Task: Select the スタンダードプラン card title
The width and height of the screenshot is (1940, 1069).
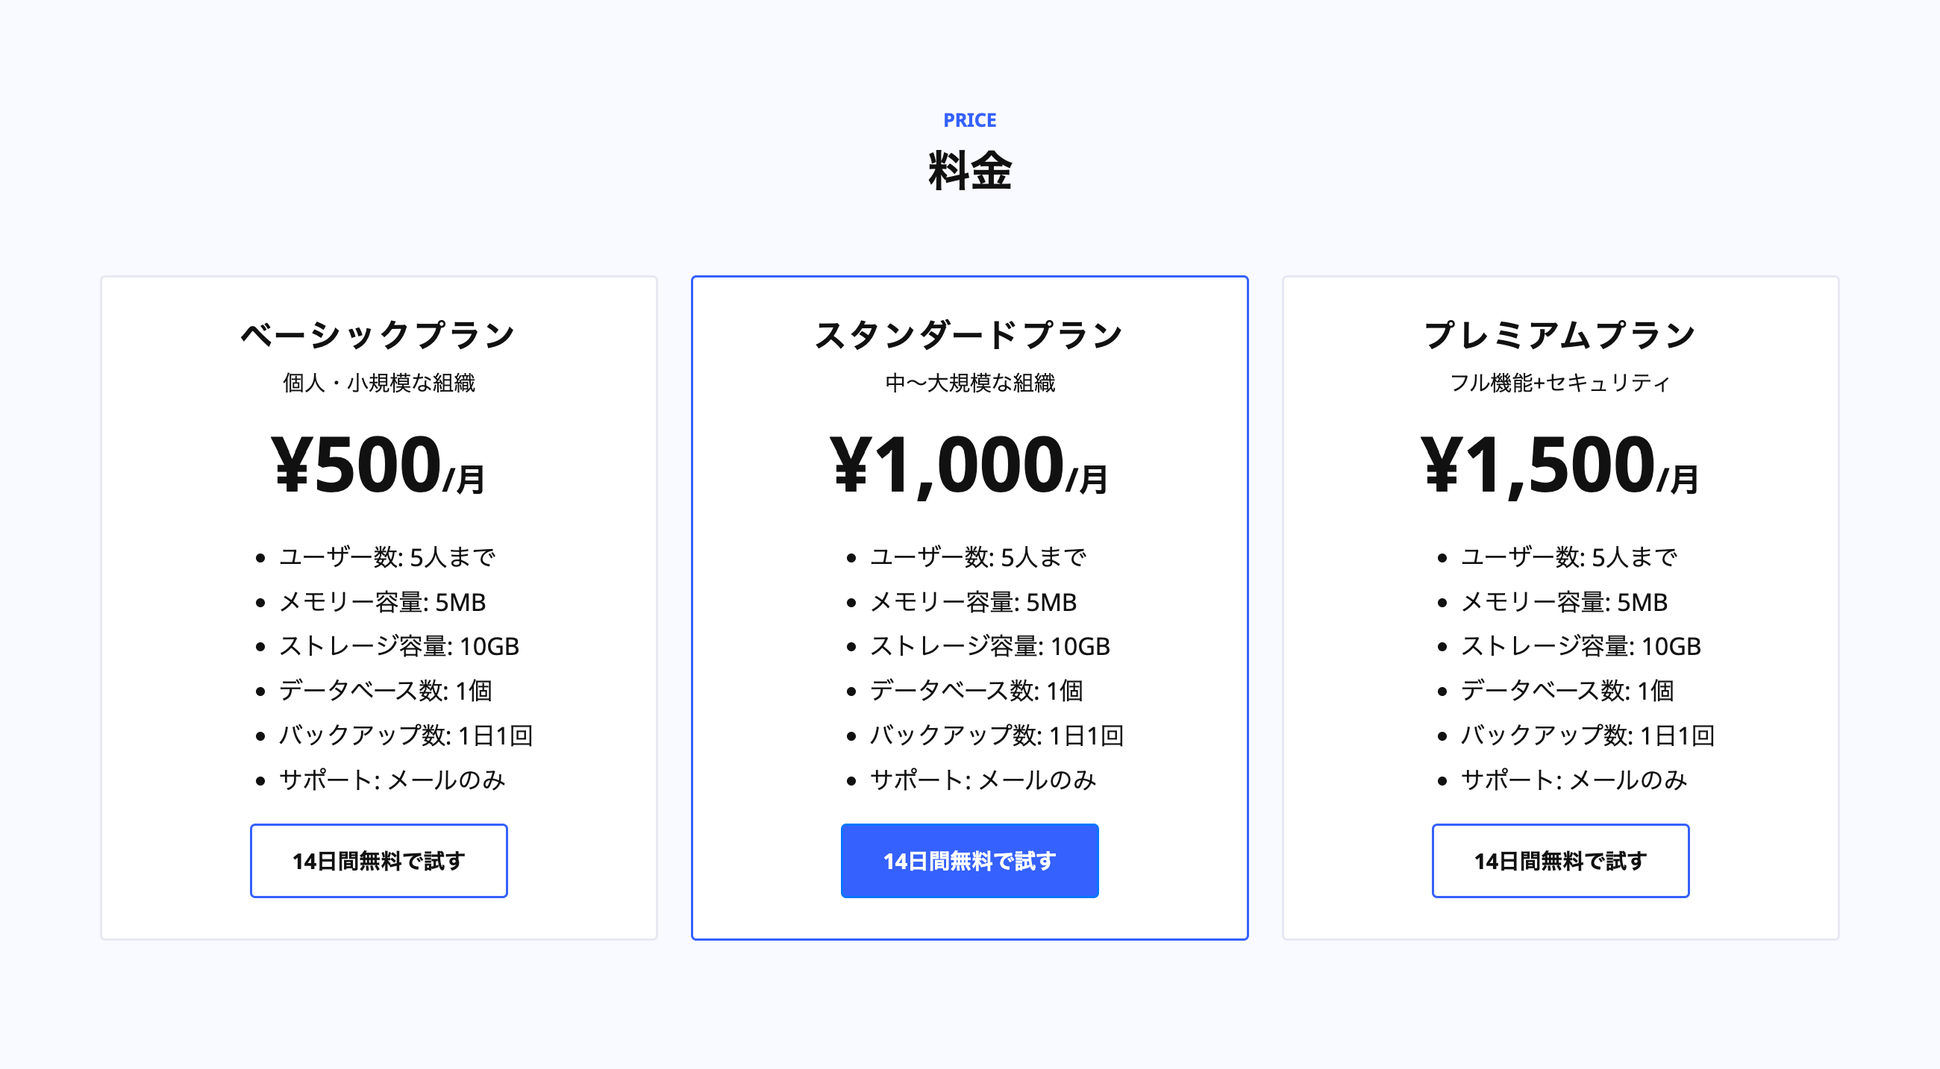Action: 968,334
